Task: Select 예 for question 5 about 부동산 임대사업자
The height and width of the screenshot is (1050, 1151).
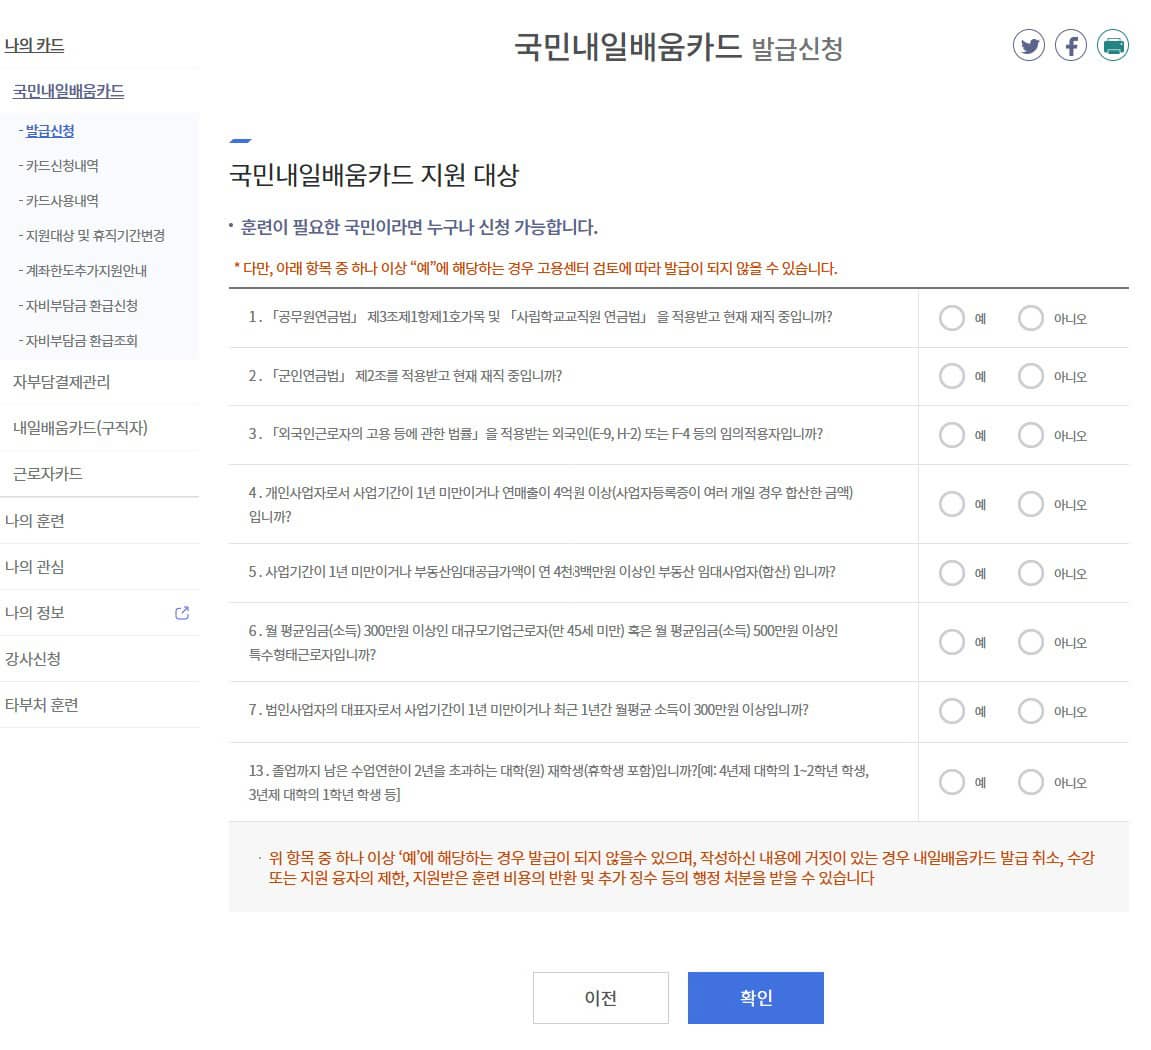Action: [951, 572]
